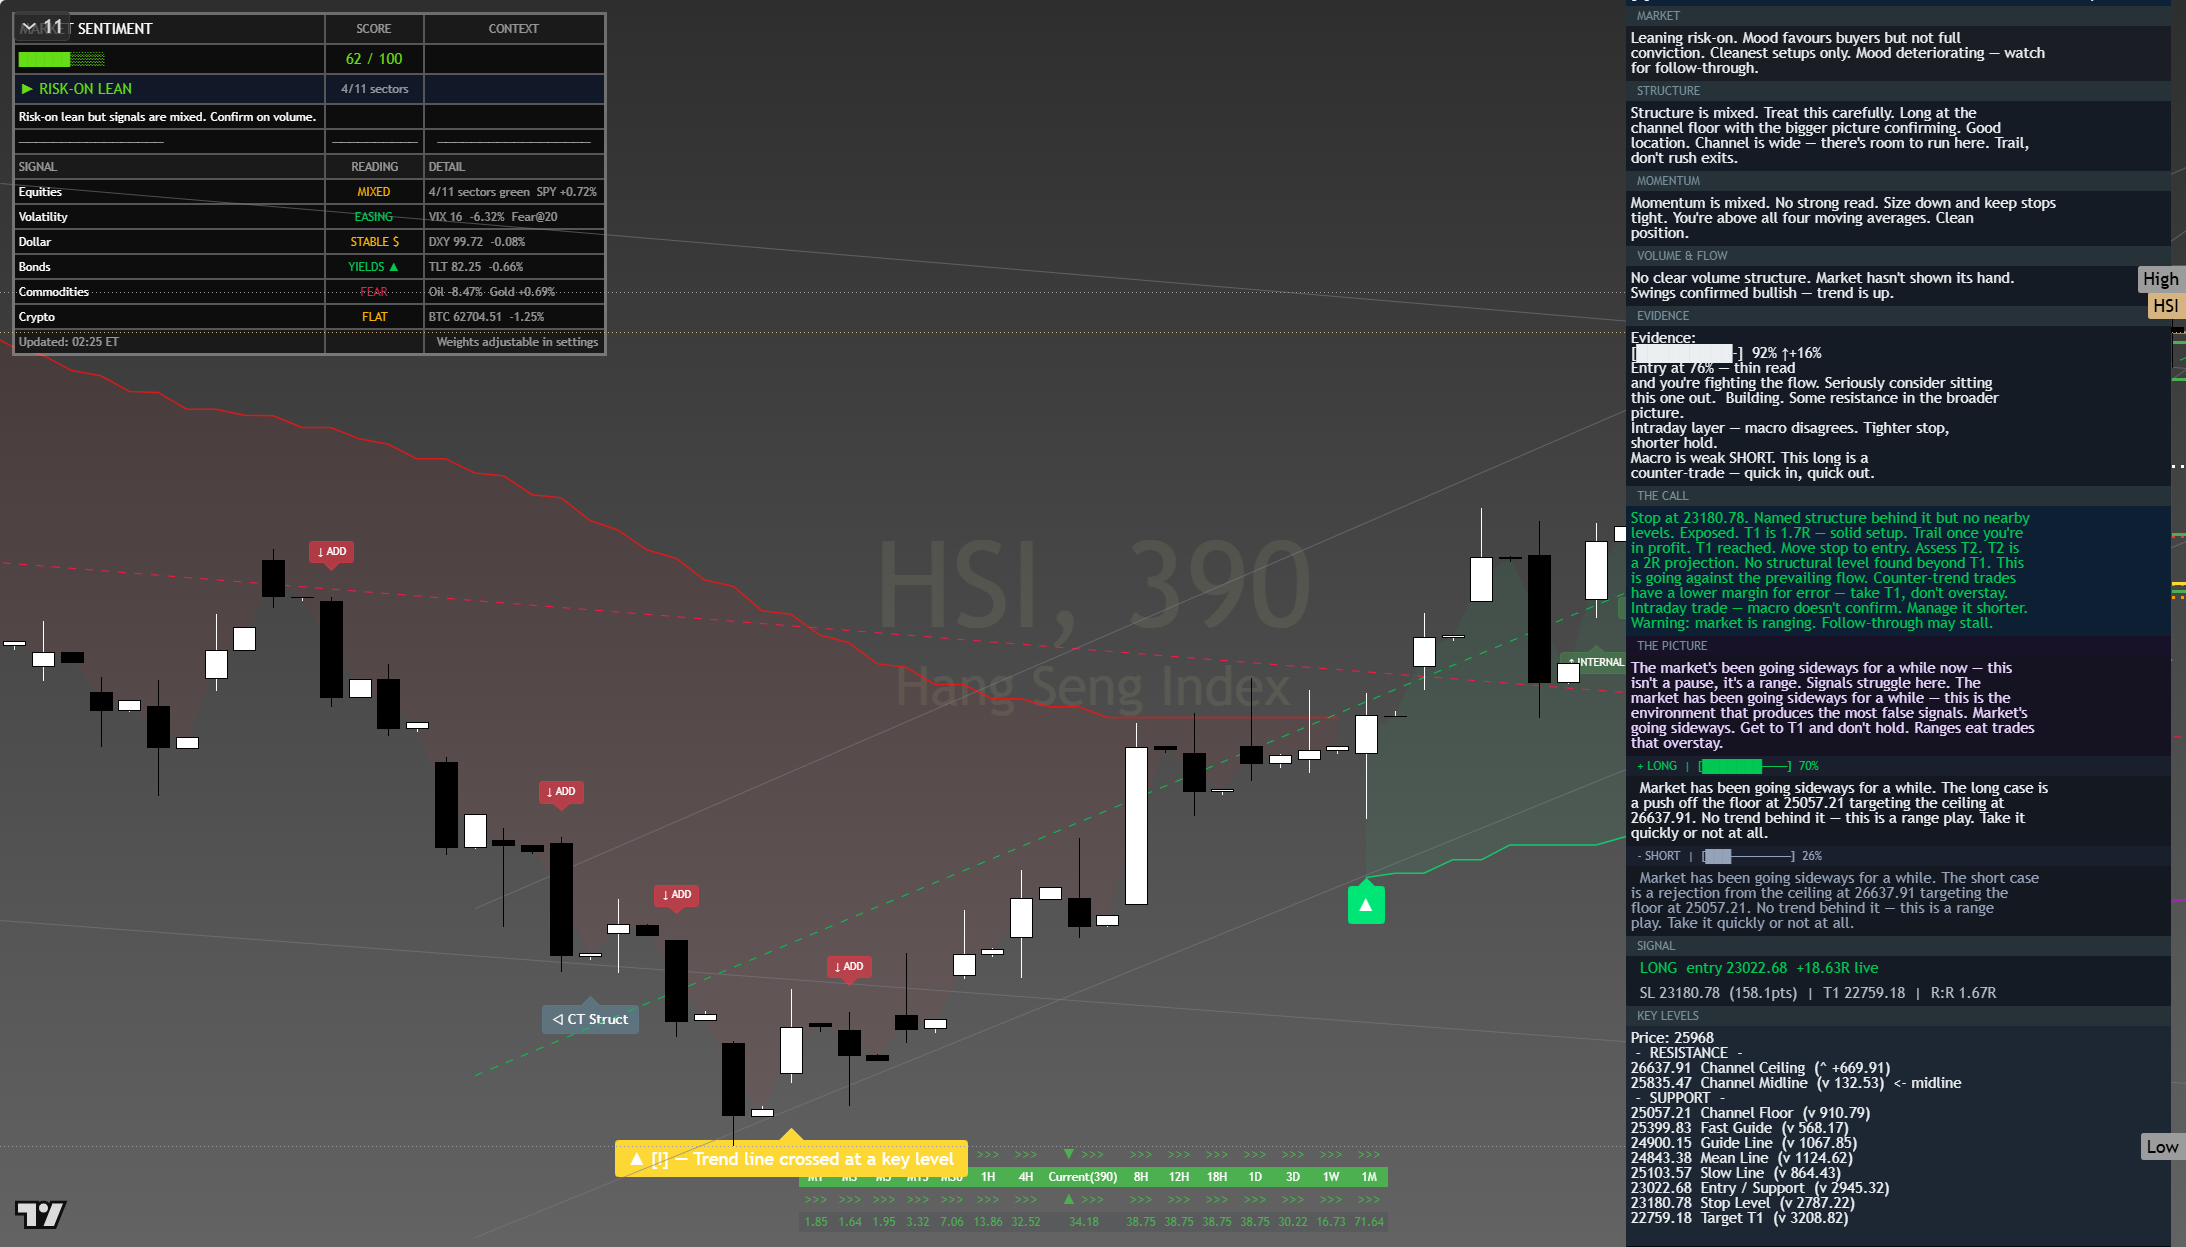The image size is (2186, 1247).
Task: Click the 1W cell in the timeframe row
Action: coord(1331,1177)
